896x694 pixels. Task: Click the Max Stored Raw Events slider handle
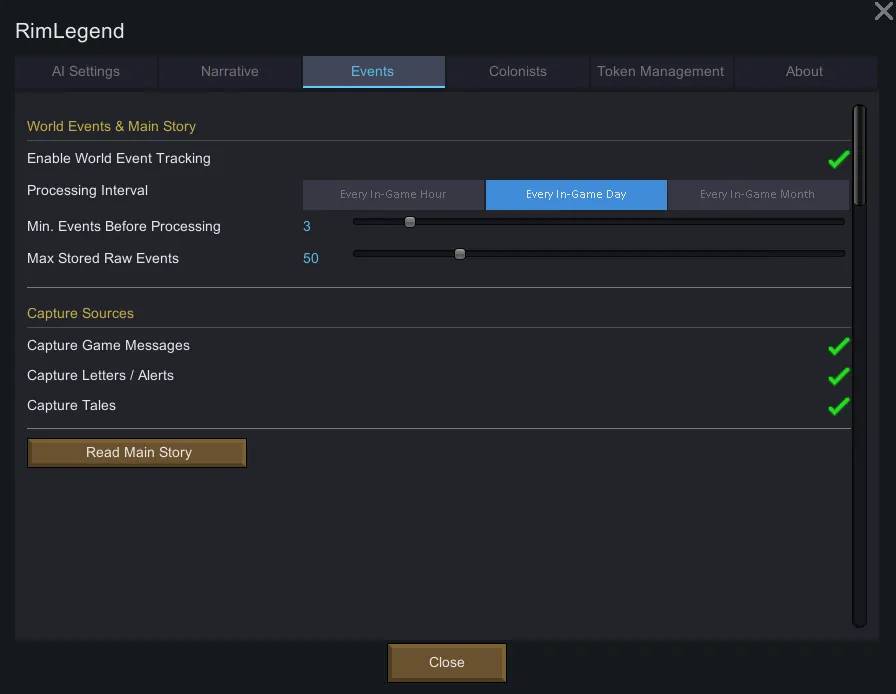click(x=460, y=254)
